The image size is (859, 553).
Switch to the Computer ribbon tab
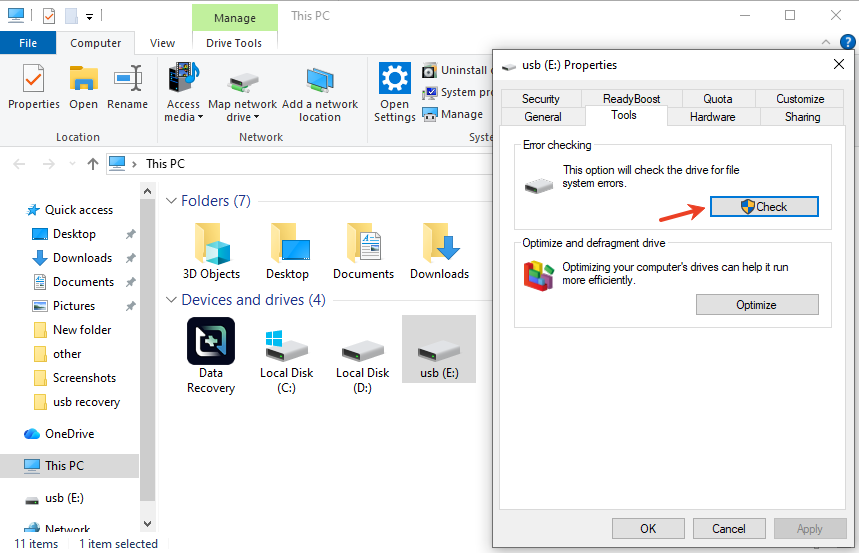95,43
